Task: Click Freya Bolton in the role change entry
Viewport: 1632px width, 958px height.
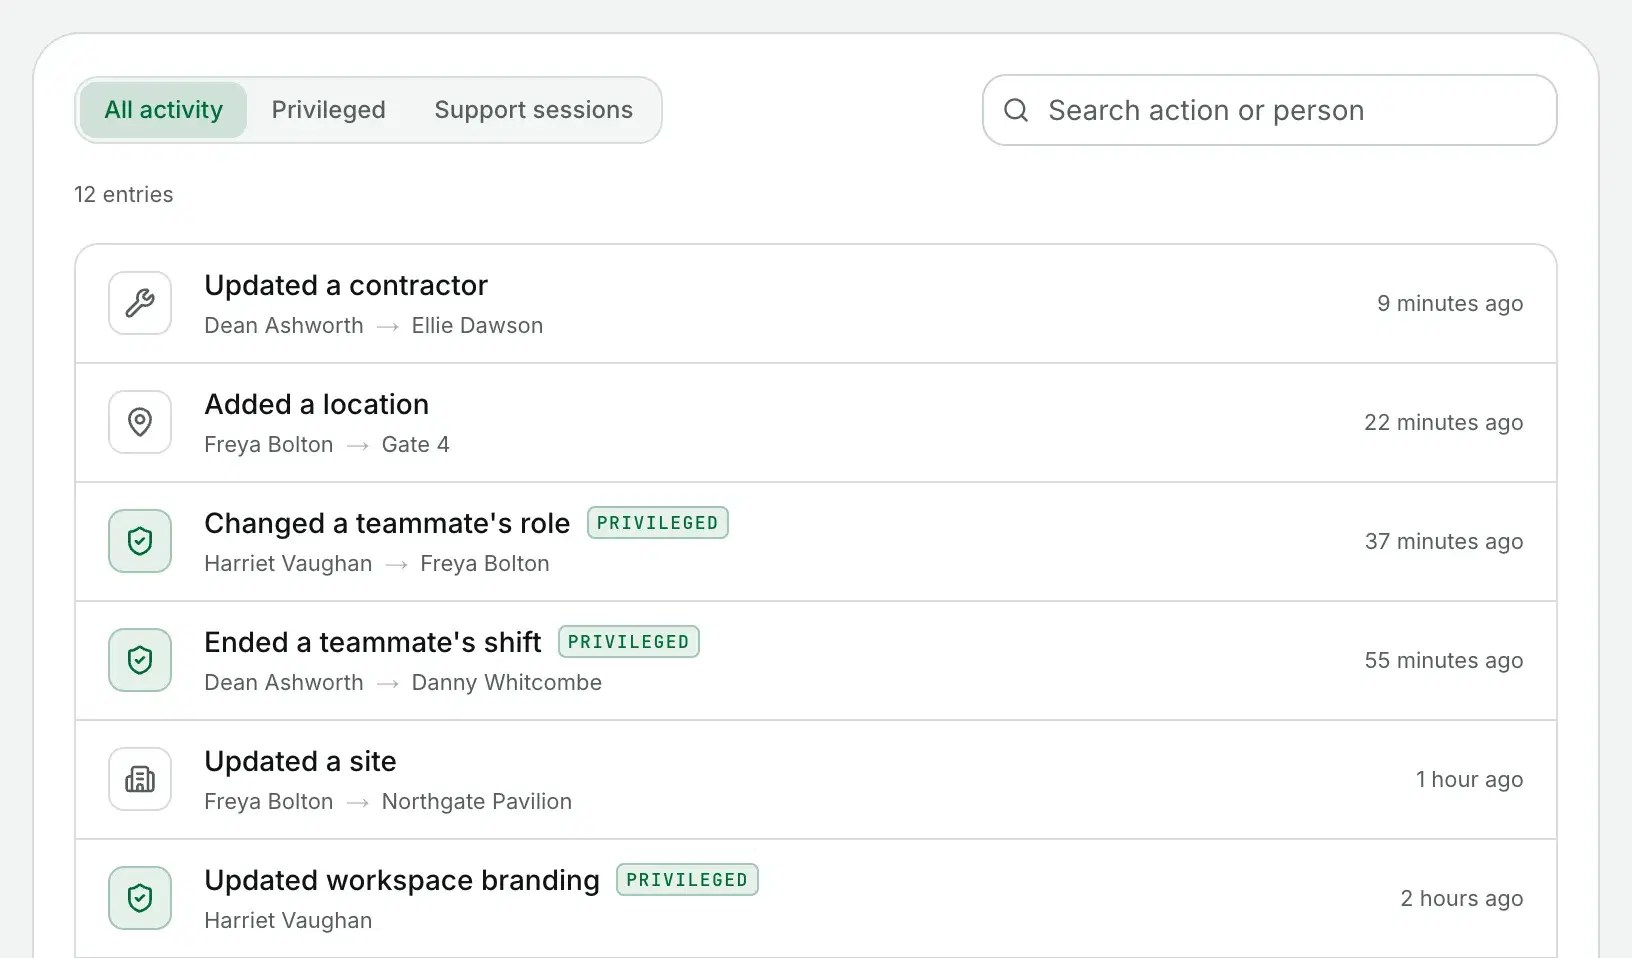Action: (484, 564)
